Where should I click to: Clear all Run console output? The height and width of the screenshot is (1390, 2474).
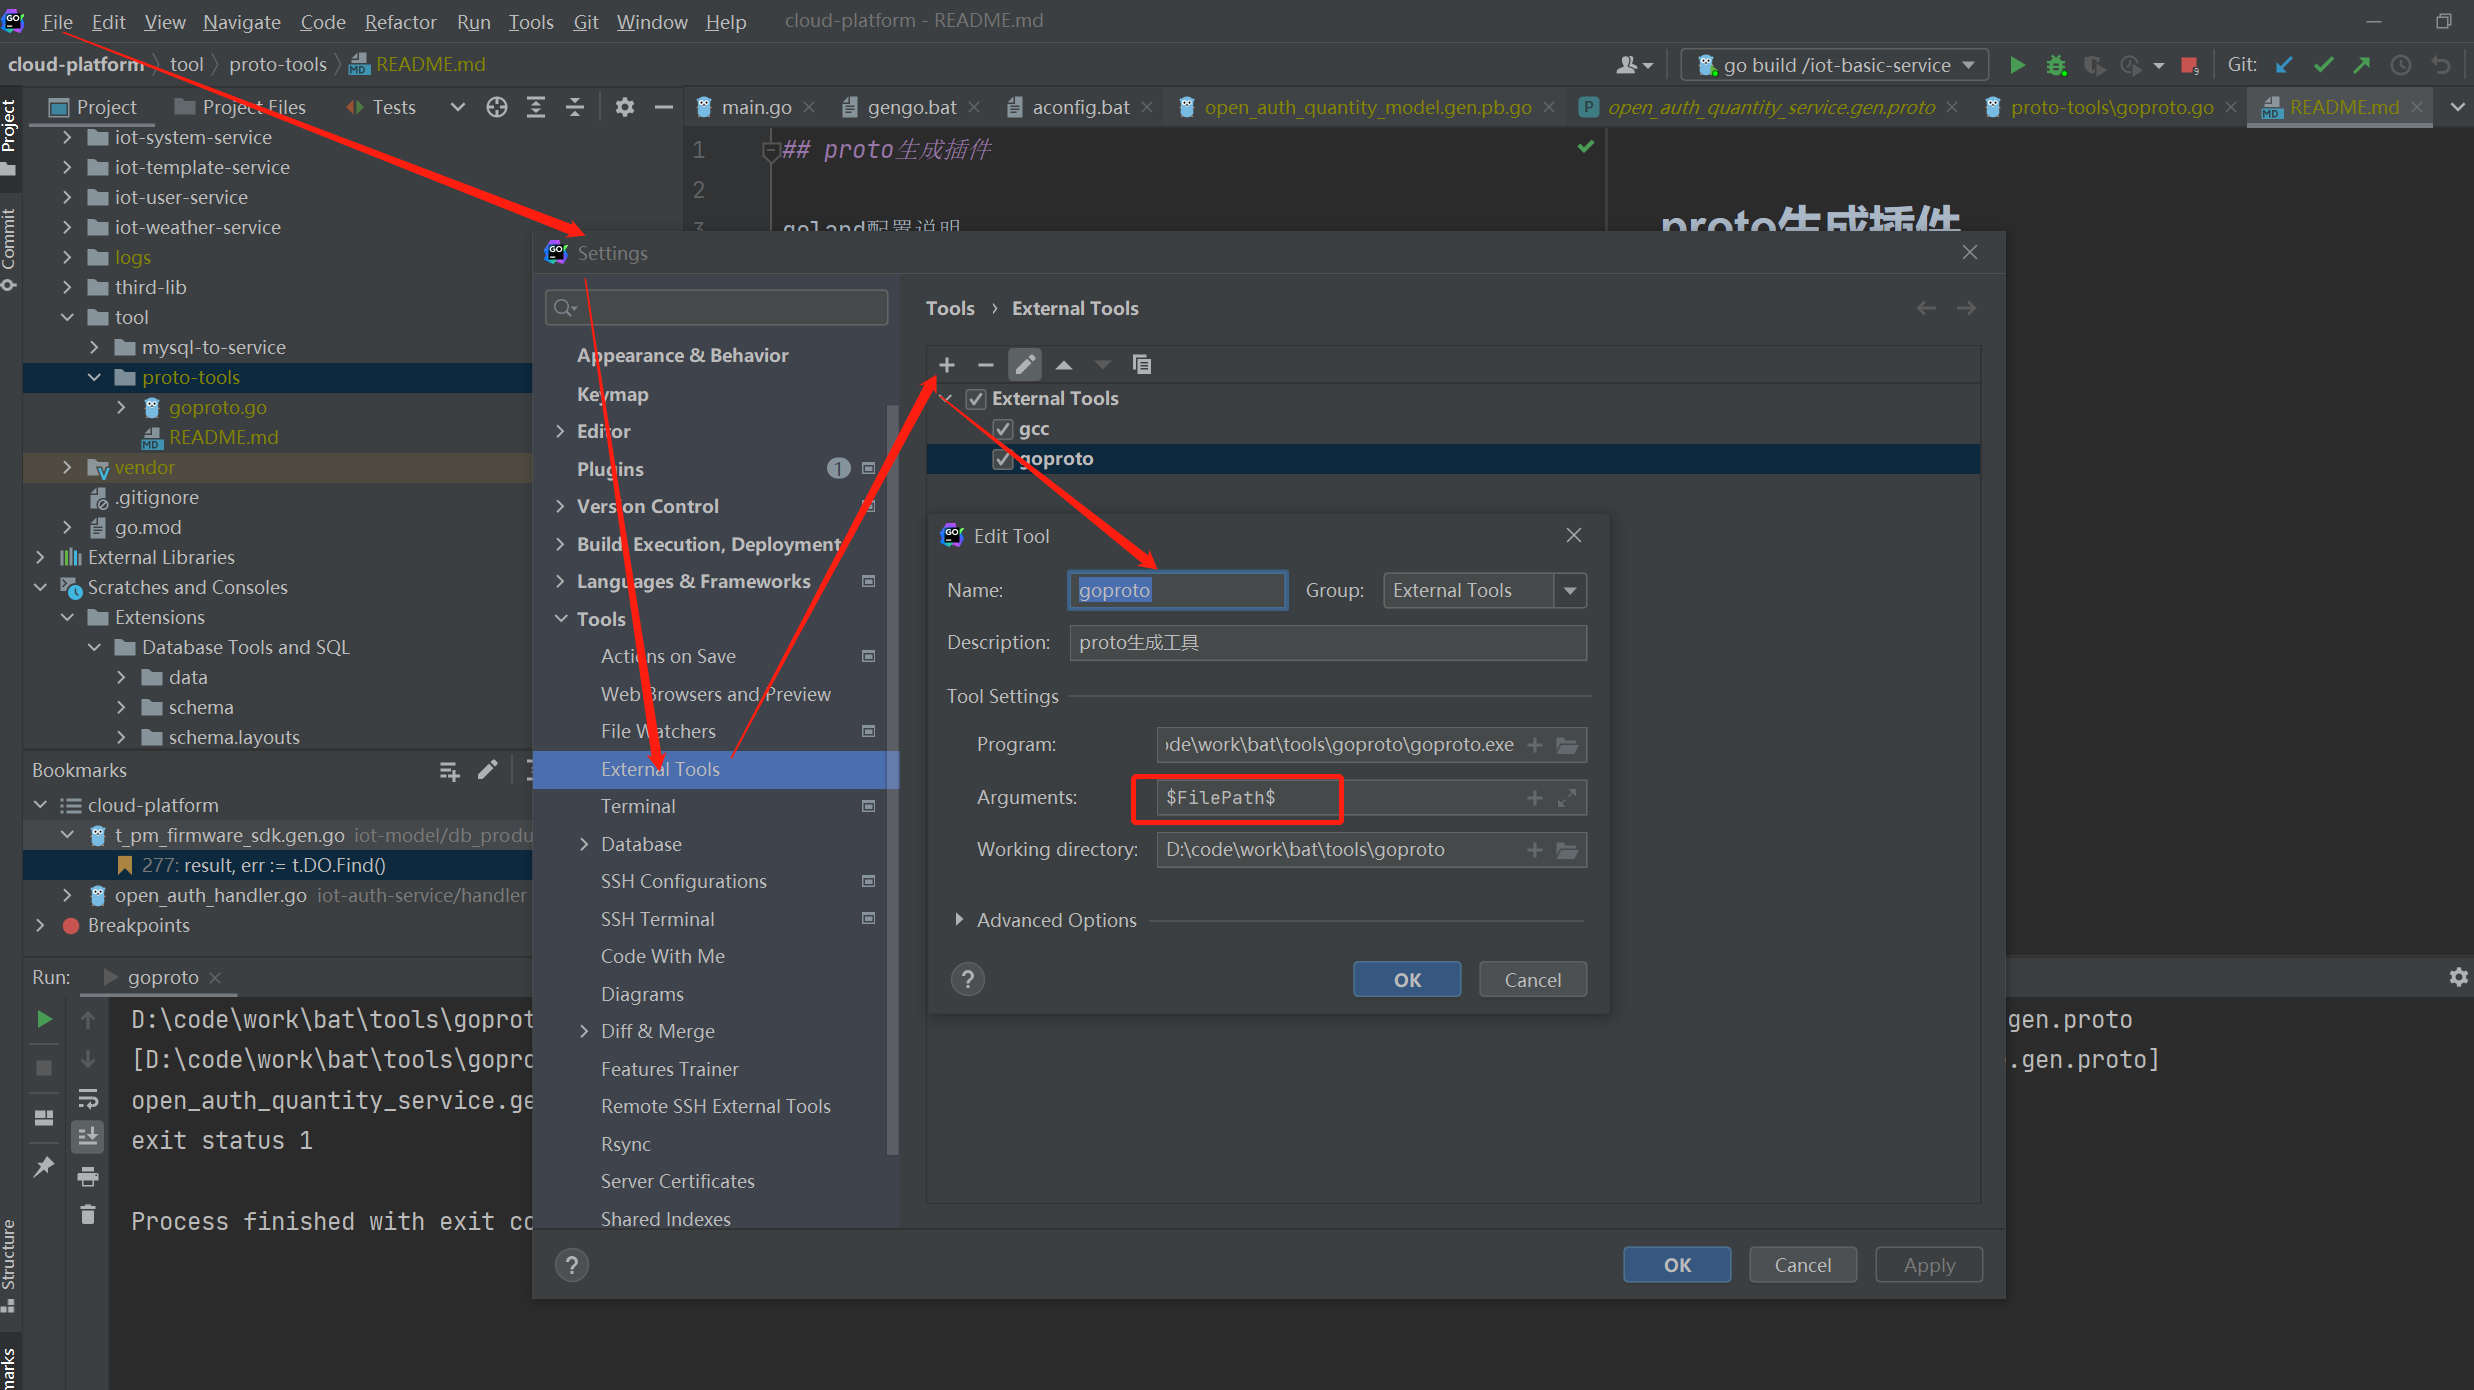click(88, 1214)
